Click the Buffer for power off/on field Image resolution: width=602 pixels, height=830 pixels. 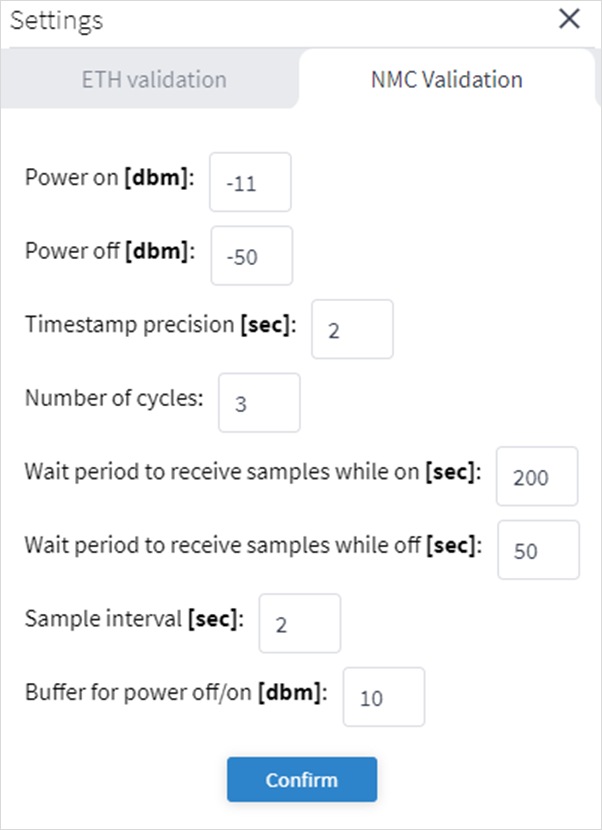tap(385, 697)
